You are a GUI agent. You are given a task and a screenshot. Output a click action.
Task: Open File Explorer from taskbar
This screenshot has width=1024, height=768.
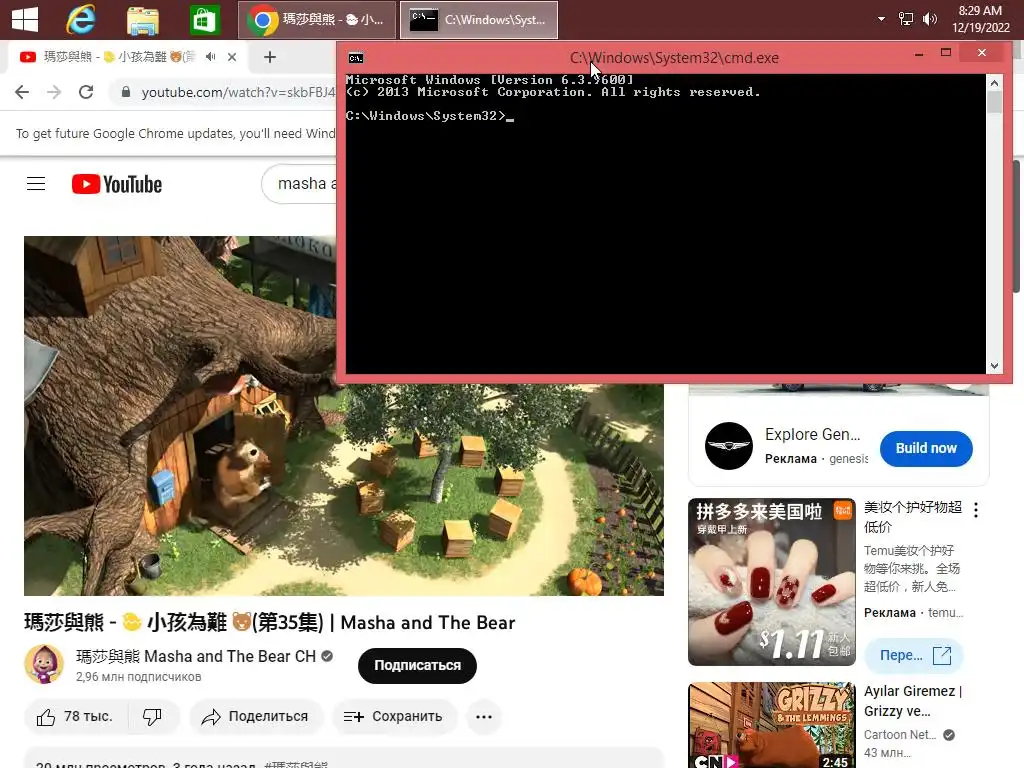tap(142, 20)
